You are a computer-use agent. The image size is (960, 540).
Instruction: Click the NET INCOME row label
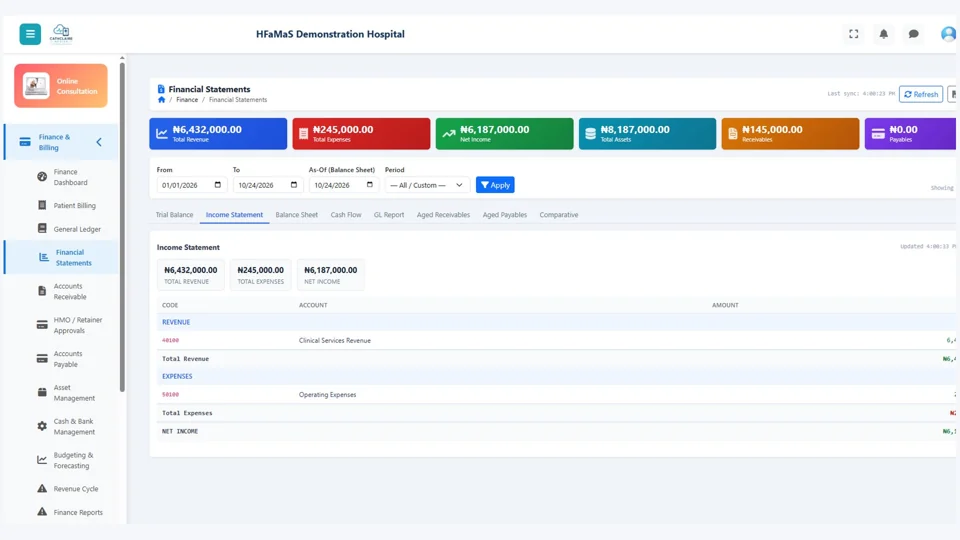(179, 432)
